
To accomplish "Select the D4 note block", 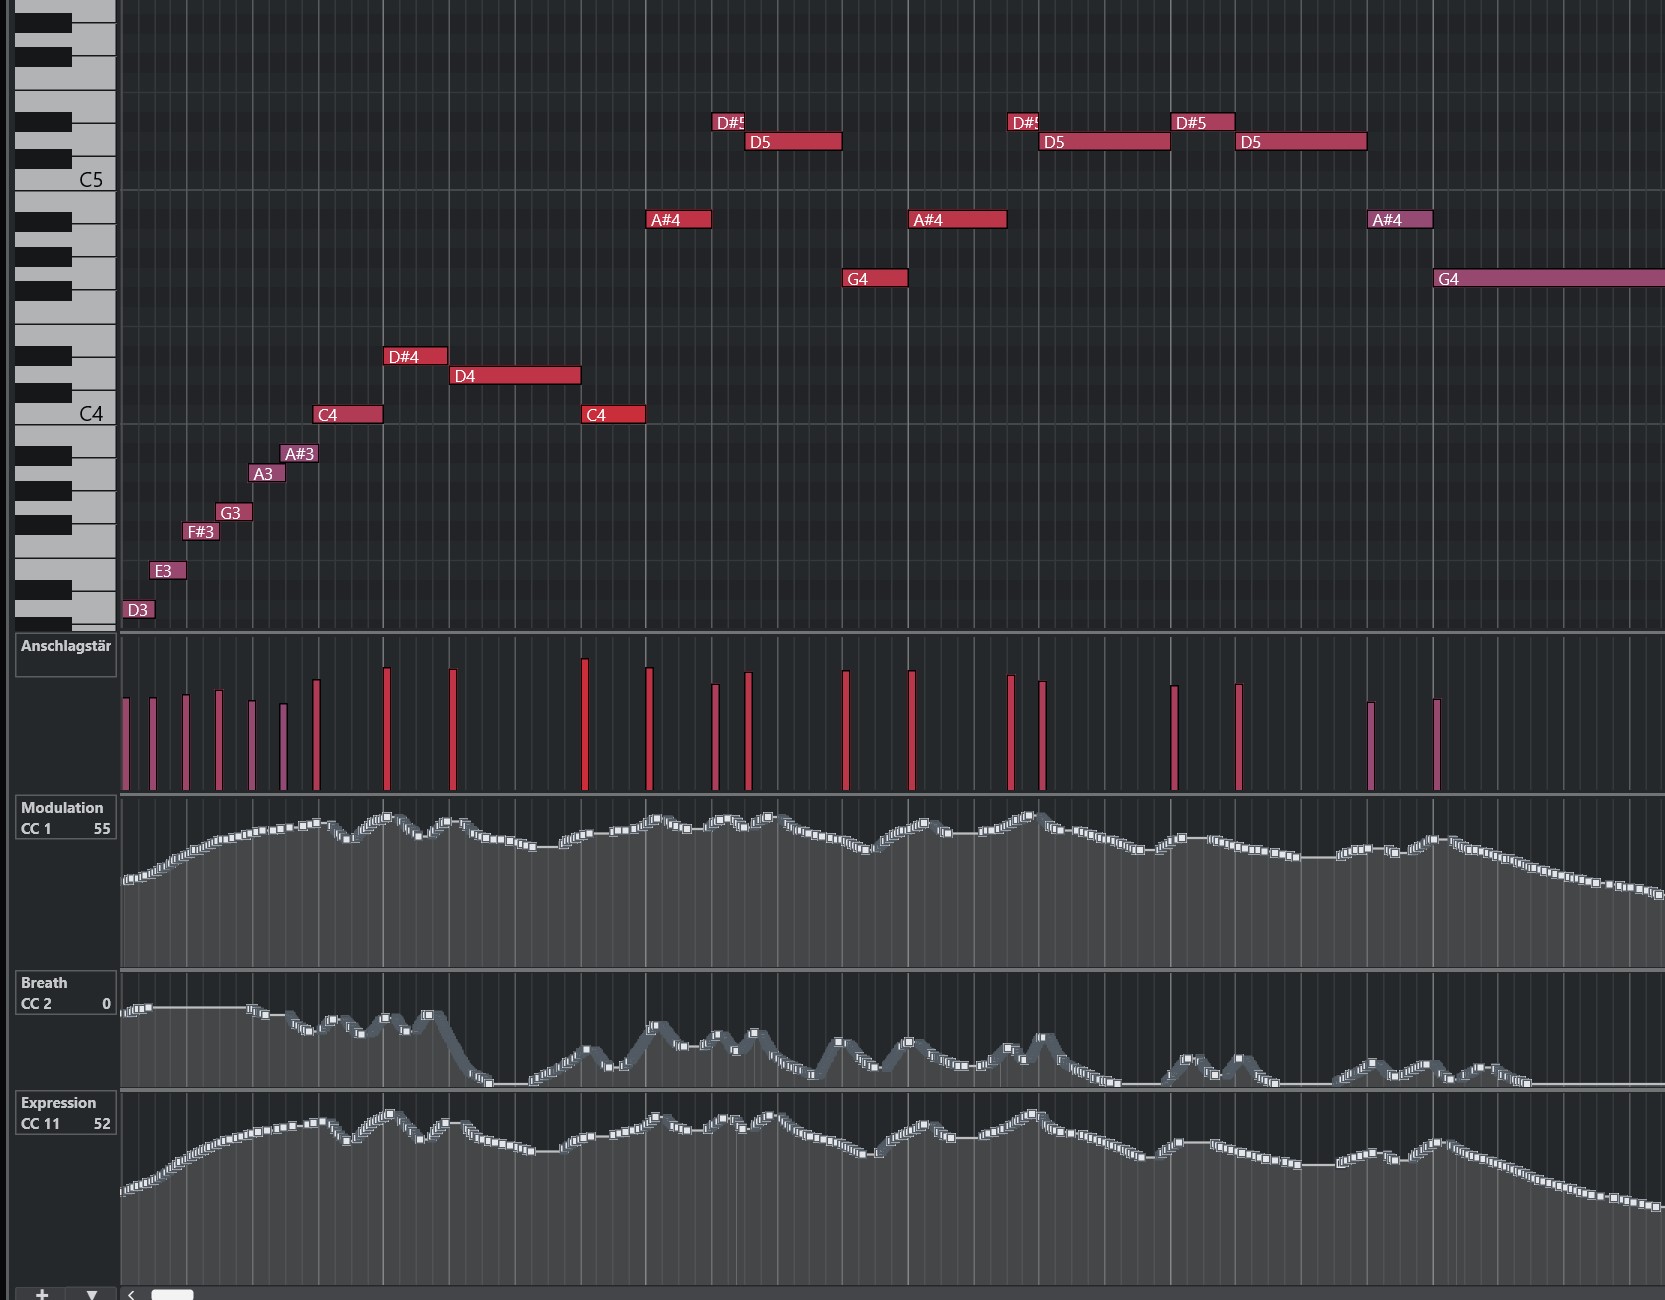I will (x=515, y=376).
